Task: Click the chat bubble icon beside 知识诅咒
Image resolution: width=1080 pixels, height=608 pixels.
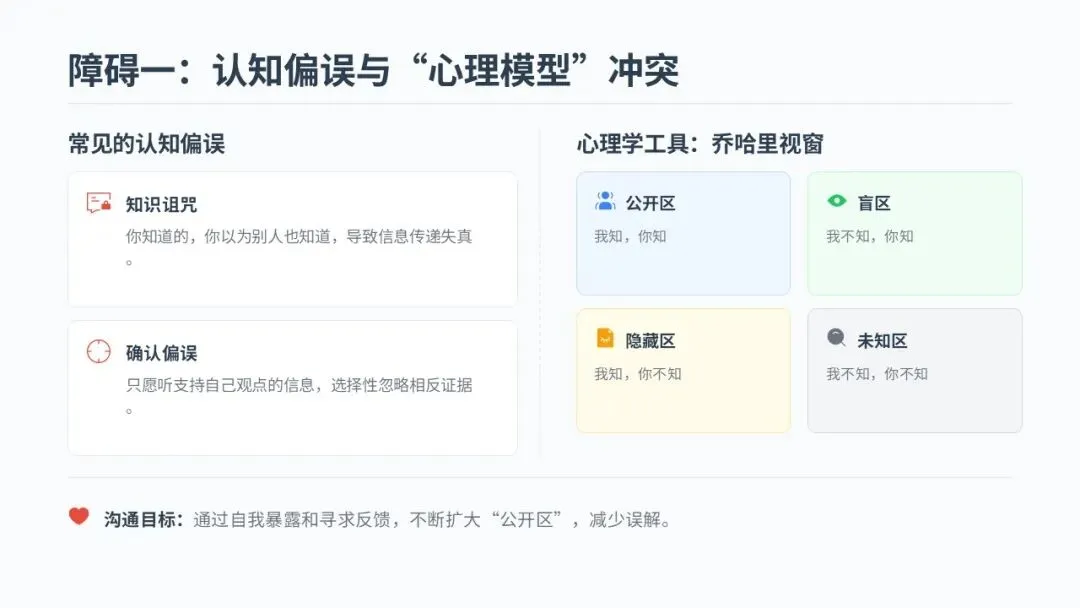Action: click(x=98, y=203)
